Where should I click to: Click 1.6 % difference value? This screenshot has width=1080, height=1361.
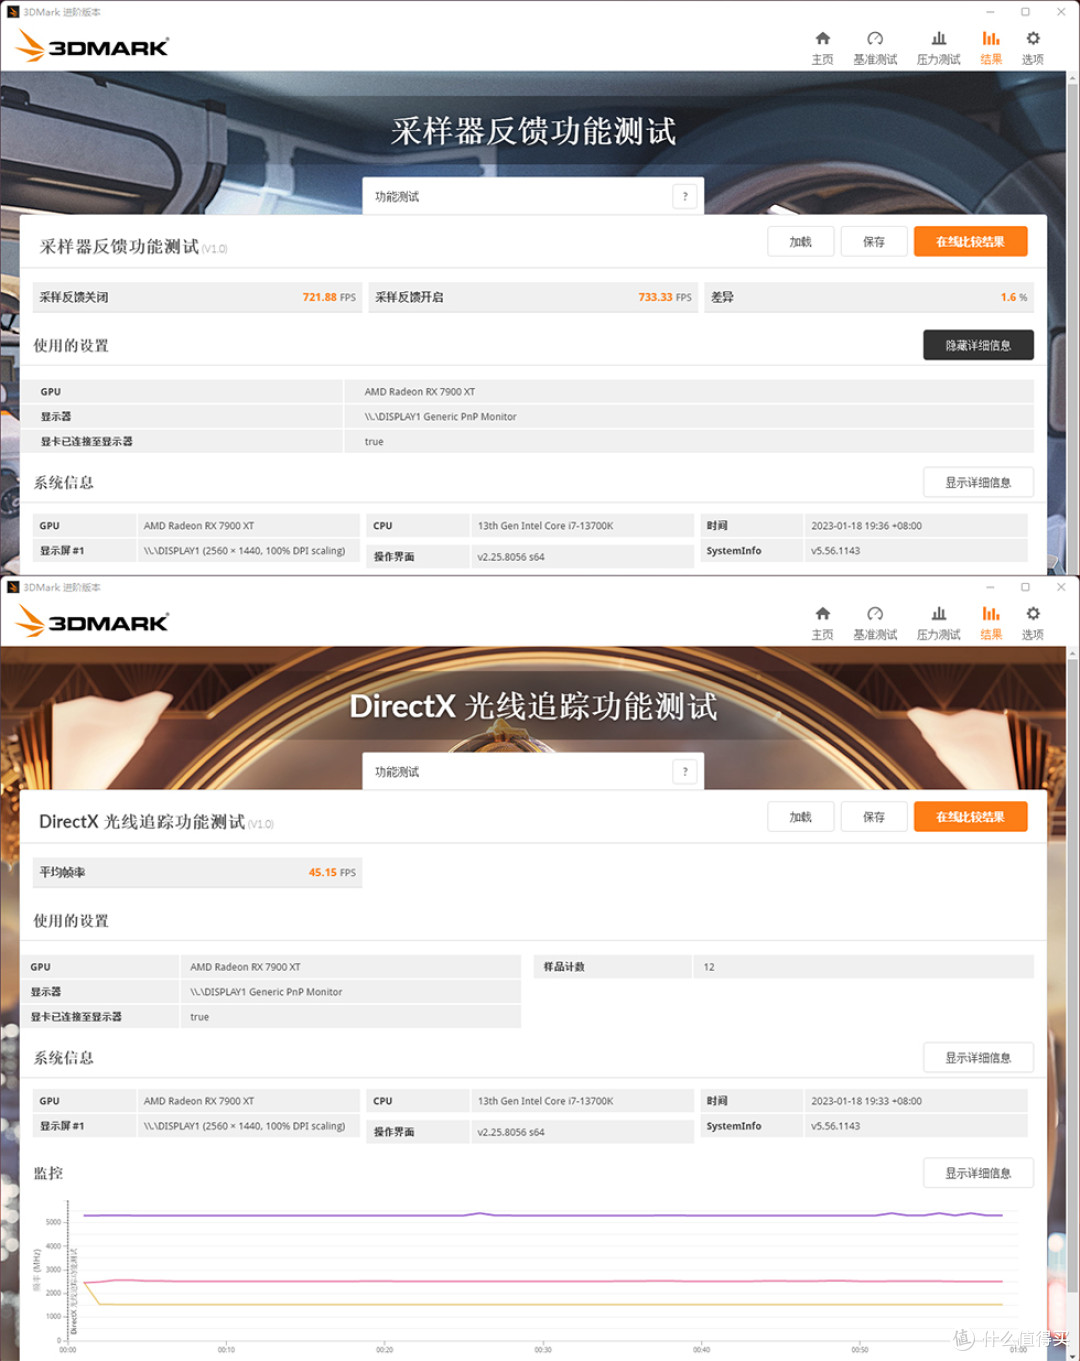(x=1014, y=297)
